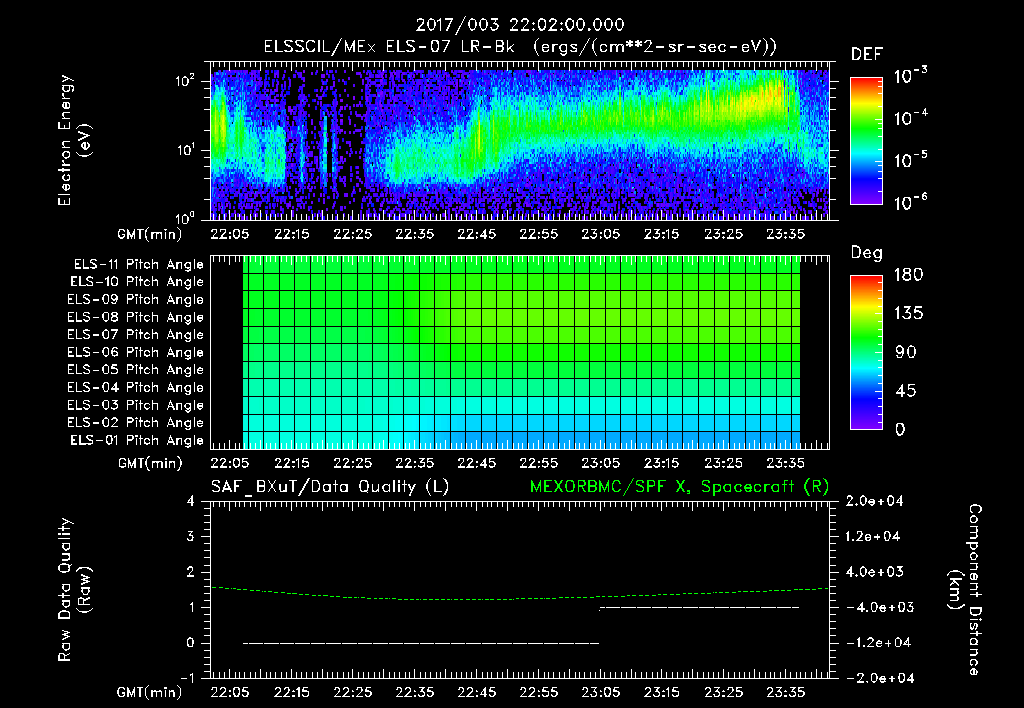Click the 45 value on Deg color bar
1024x708 pixels.
906,391
